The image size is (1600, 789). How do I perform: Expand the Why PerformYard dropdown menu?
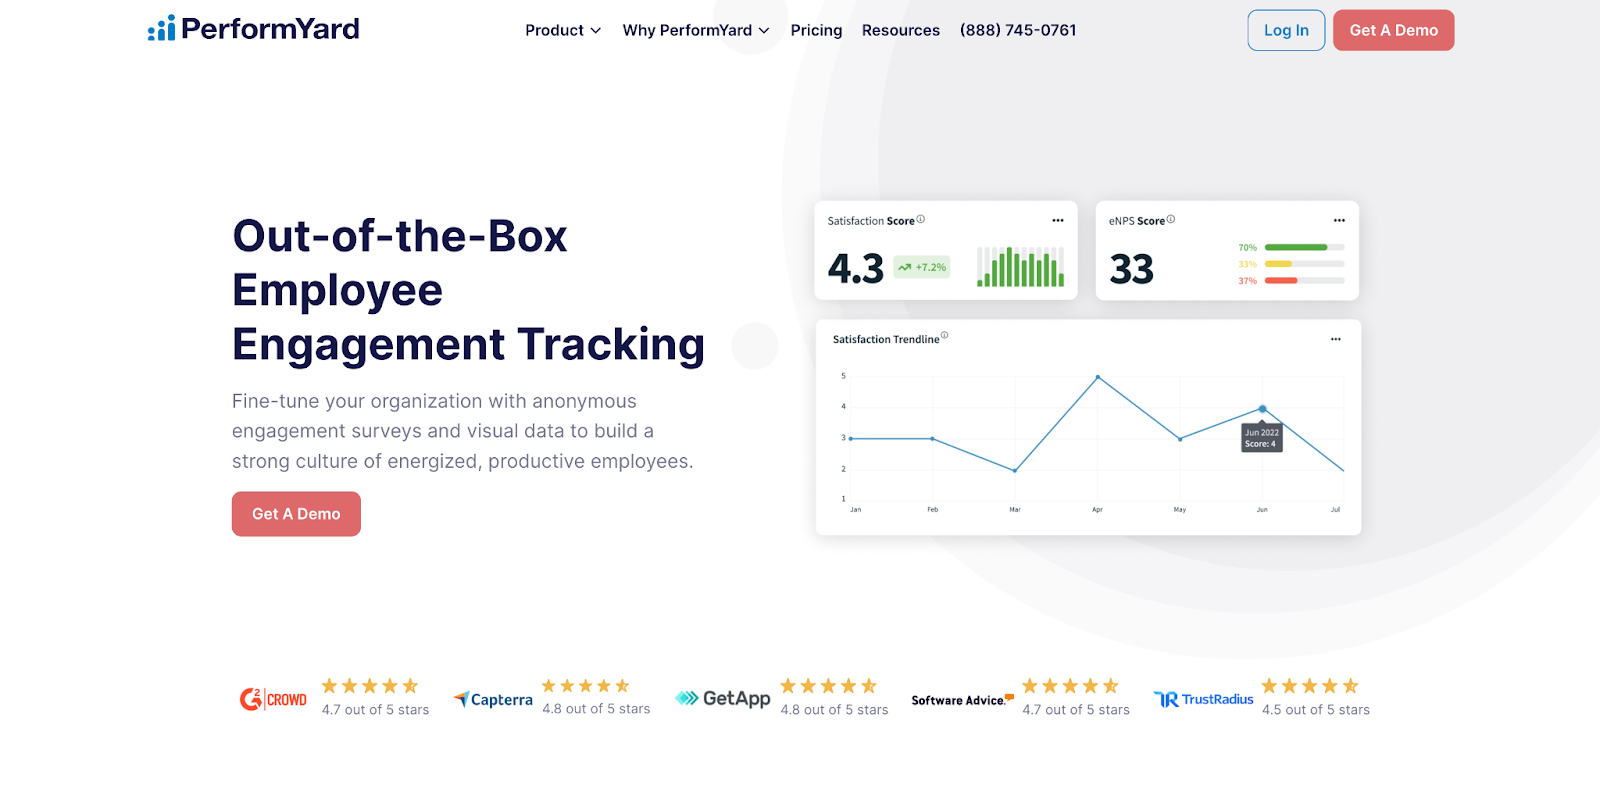click(x=696, y=30)
